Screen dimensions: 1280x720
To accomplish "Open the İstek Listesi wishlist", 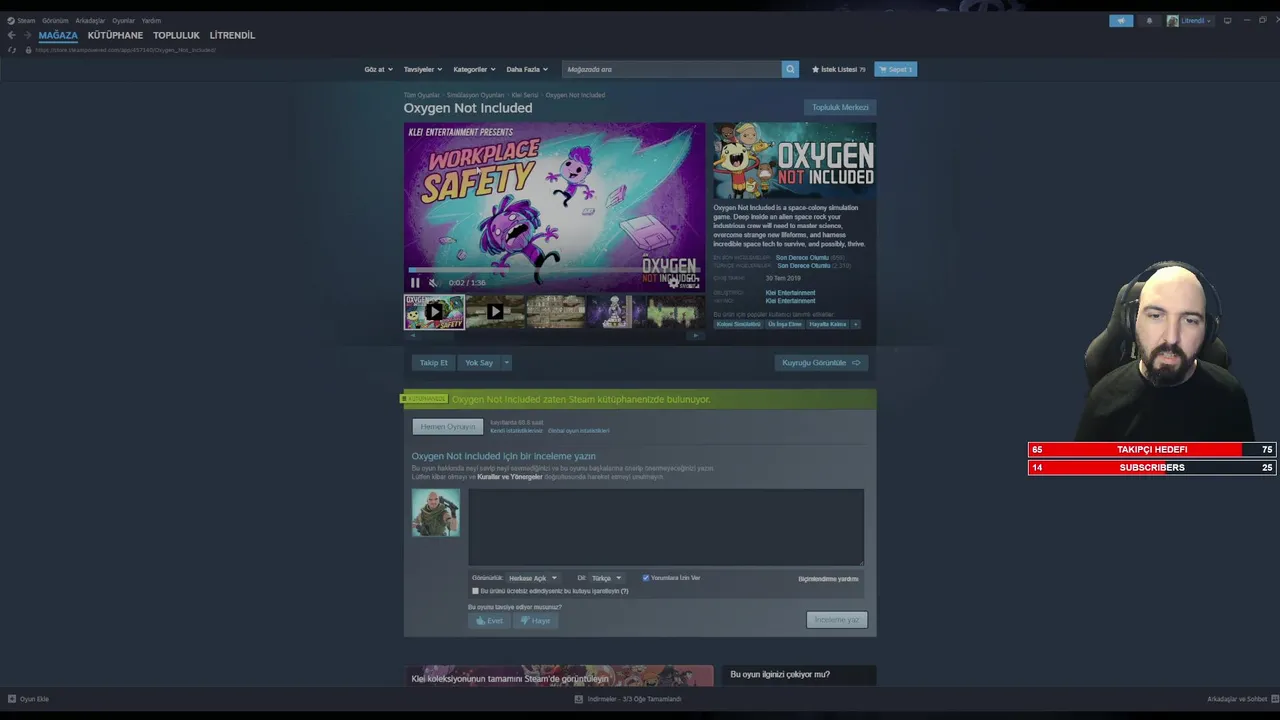I will pyautogui.click(x=838, y=69).
